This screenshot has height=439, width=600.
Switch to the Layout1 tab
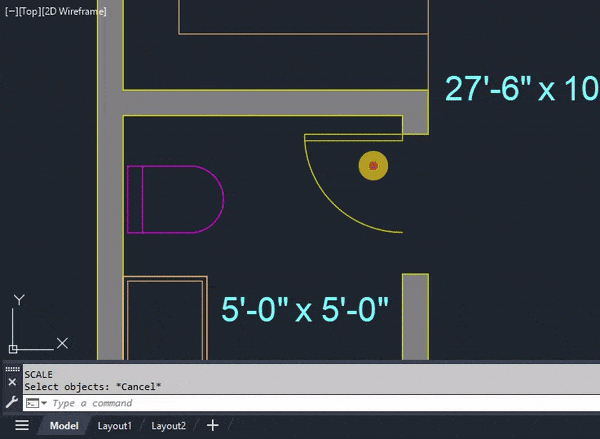click(114, 426)
